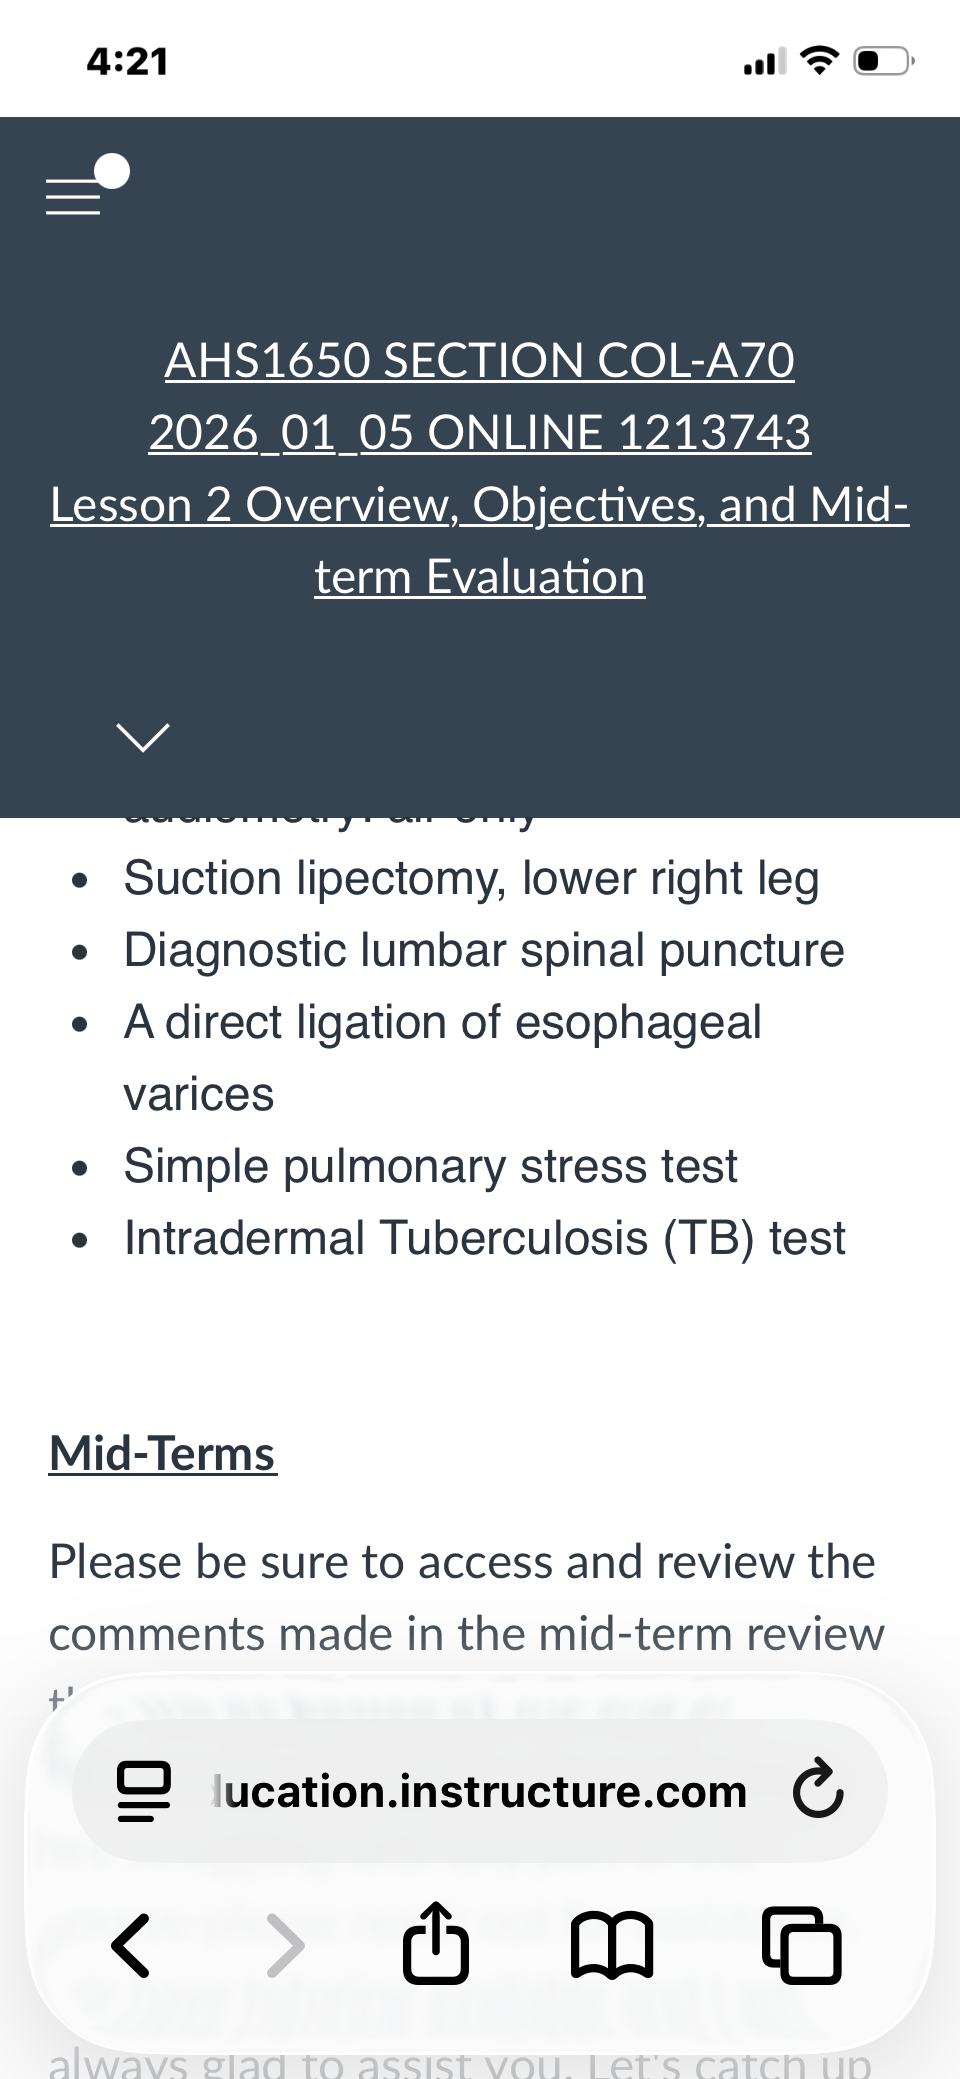960x2079 pixels.
Task: Select the Intradermal Tuberculosis (TB) test item
Action: (x=484, y=1238)
